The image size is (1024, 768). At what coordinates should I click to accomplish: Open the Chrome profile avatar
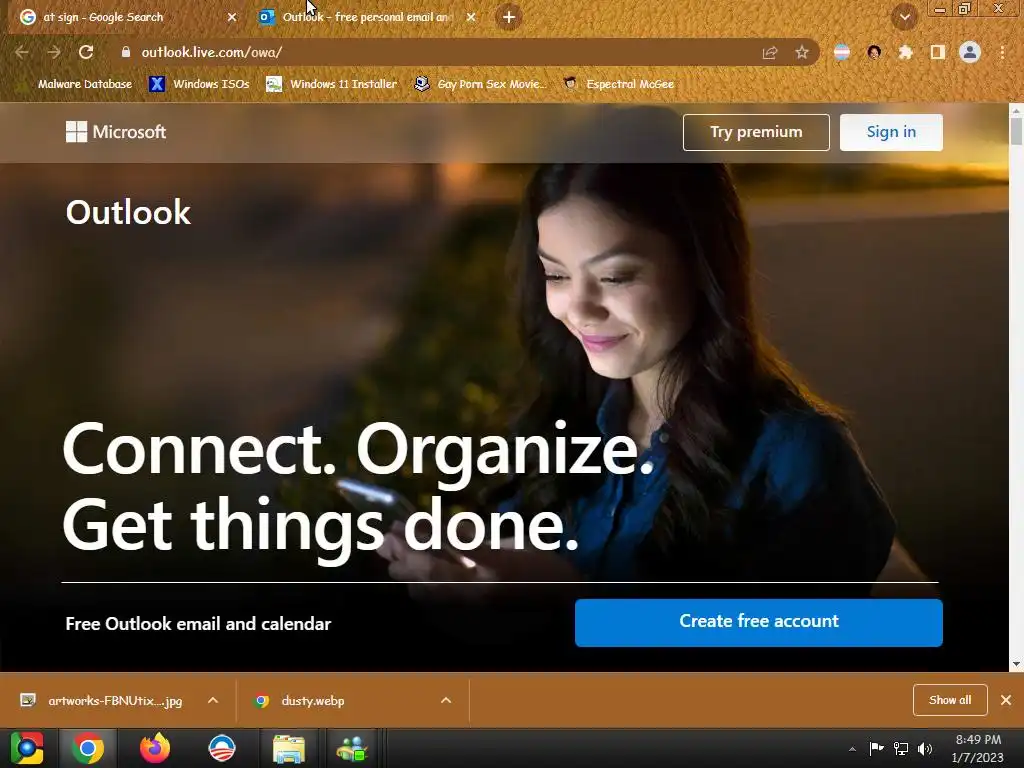click(970, 52)
